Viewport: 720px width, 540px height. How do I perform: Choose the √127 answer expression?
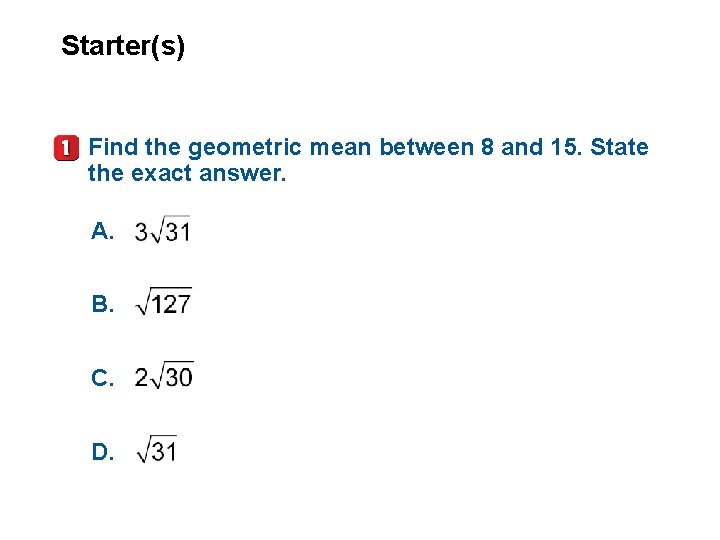163,302
